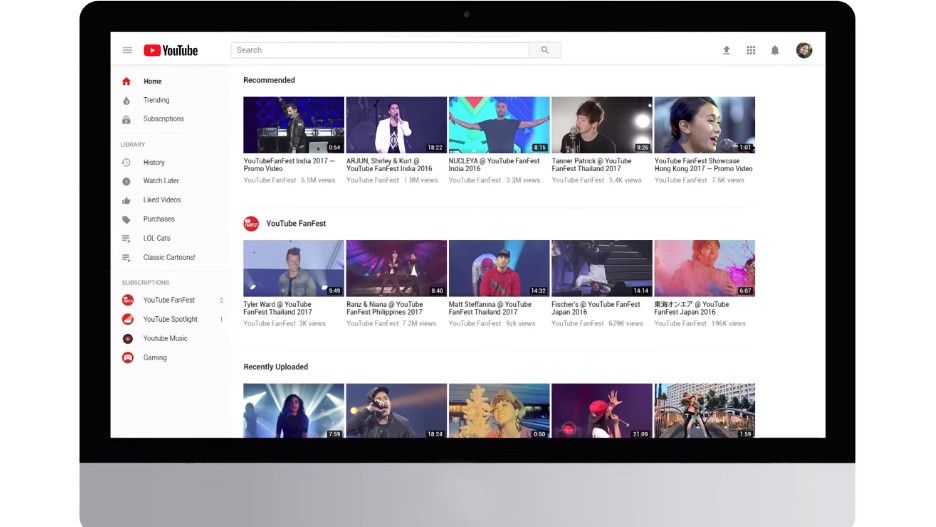
Task: Click title 'Ranz & Niana @ YouTube FanFest Philippines 2017'
Action: point(384,308)
